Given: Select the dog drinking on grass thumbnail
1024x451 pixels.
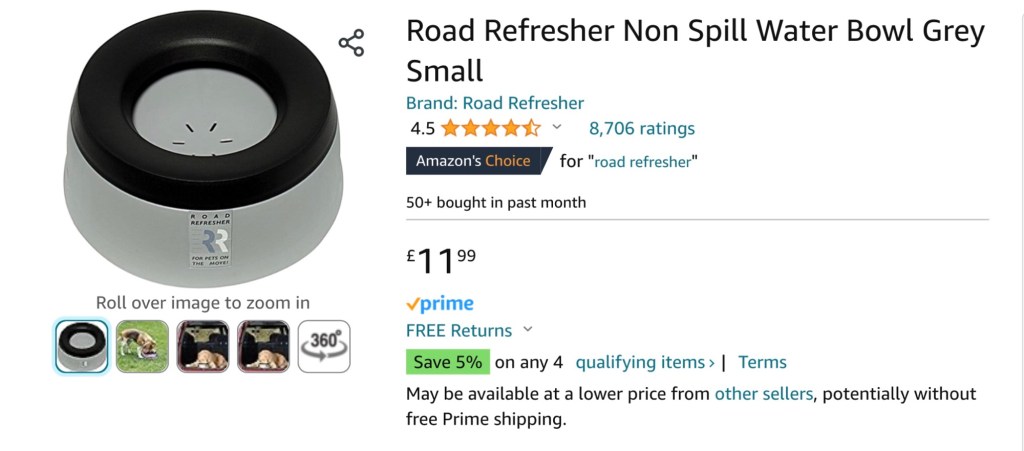Looking at the screenshot, I should (x=142, y=346).
